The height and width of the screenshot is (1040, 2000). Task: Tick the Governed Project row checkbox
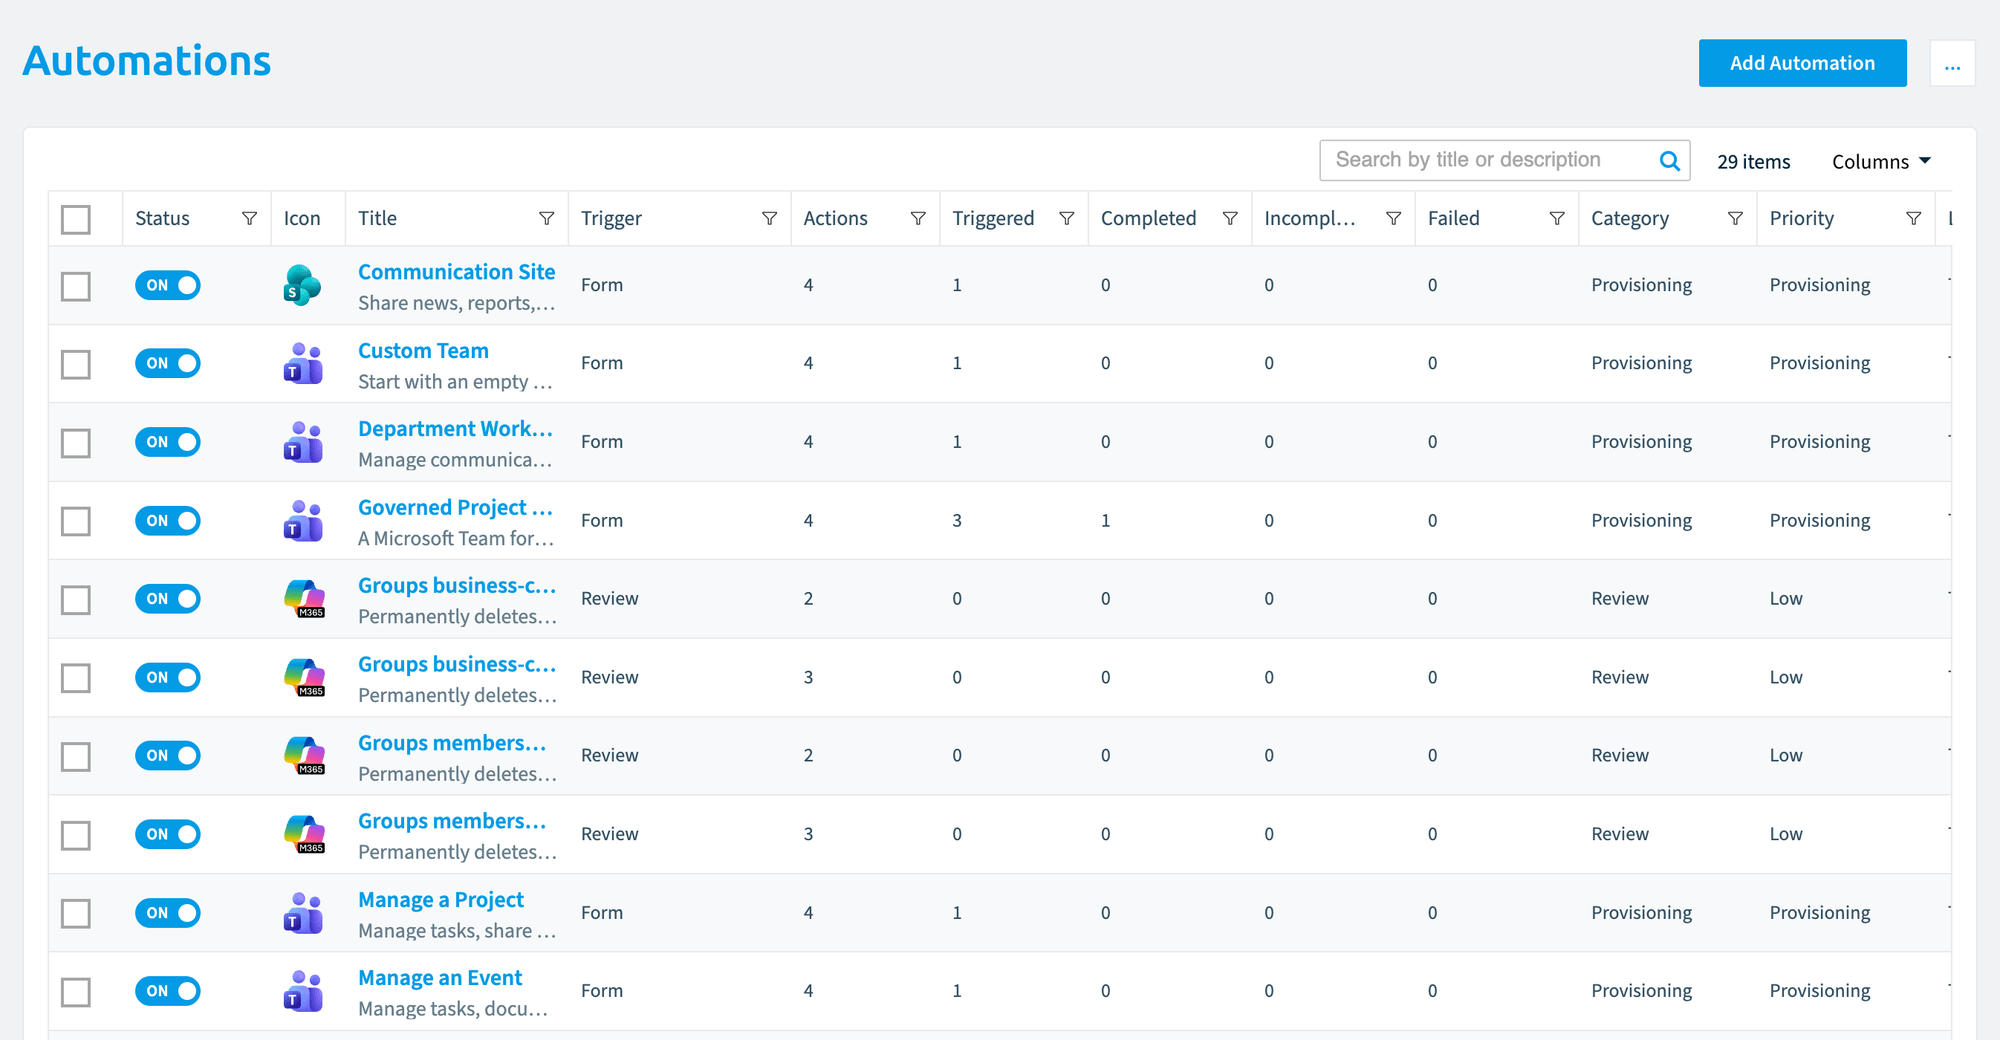[x=76, y=521]
